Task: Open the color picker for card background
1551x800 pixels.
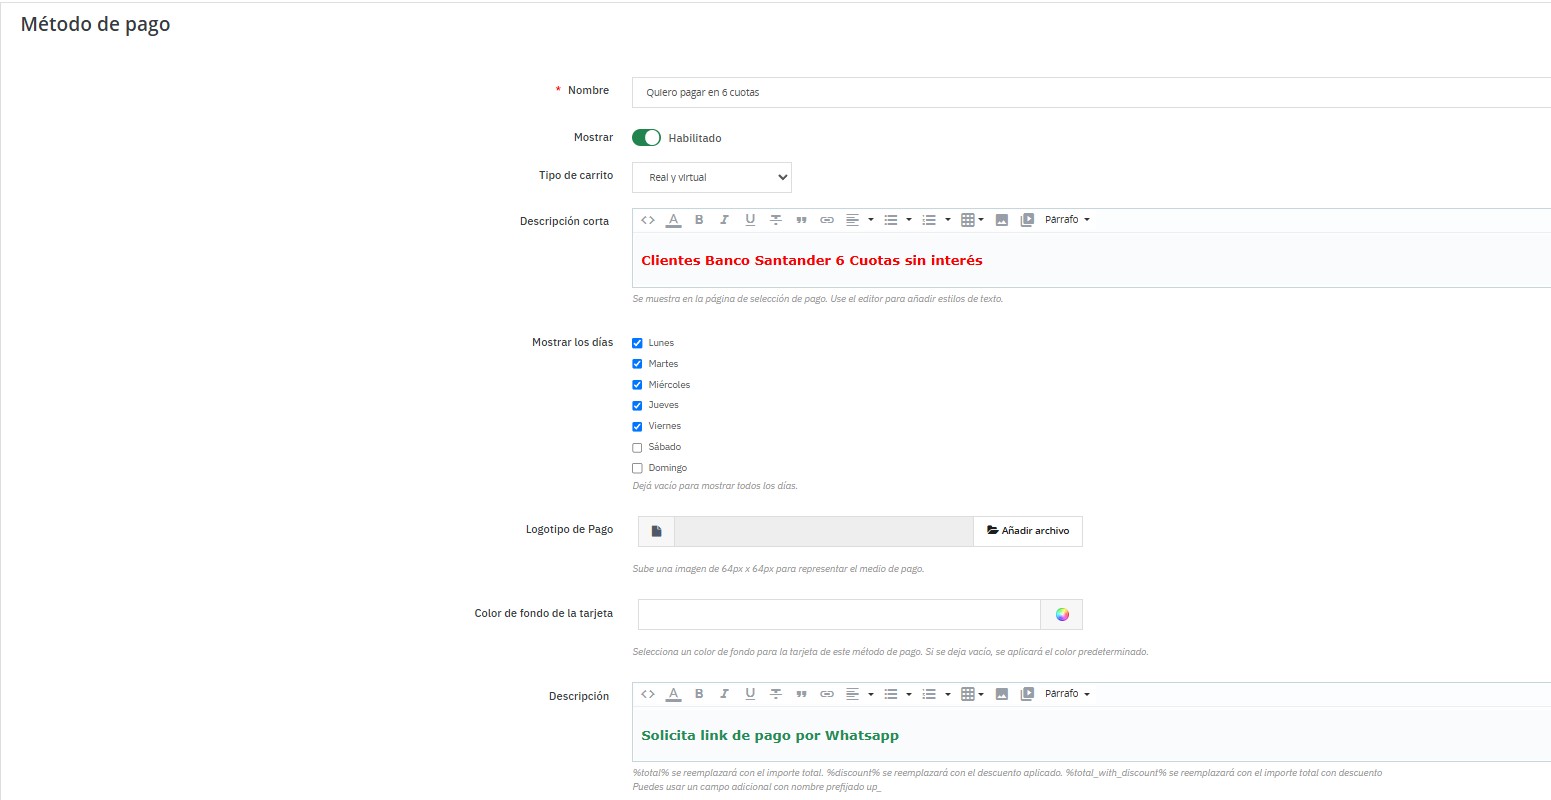Action: [x=1062, y=614]
